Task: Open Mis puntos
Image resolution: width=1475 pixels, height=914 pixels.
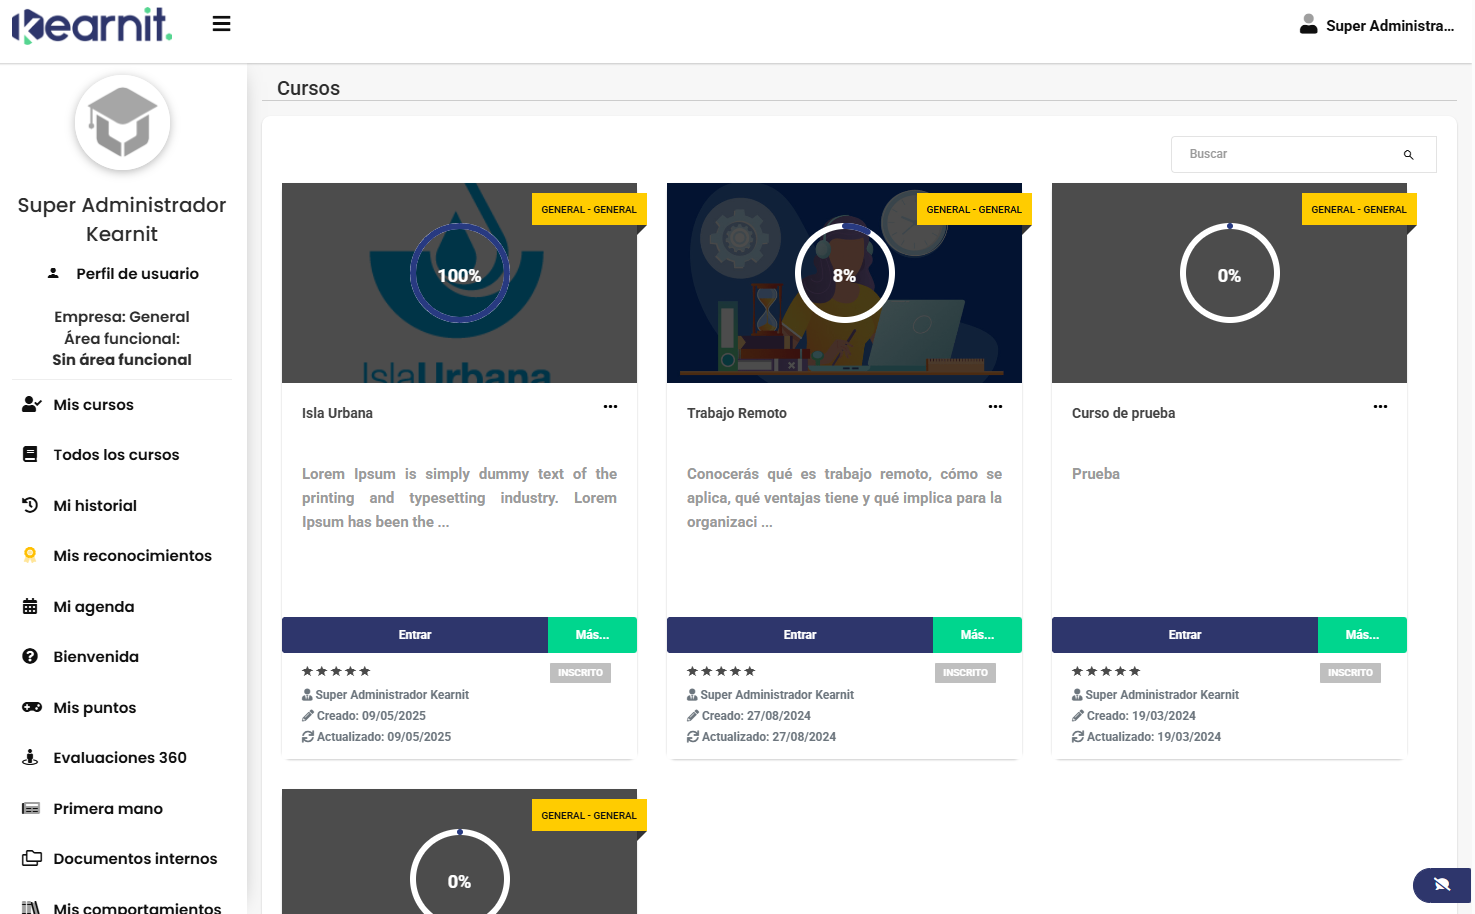Action: click(x=94, y=707)
